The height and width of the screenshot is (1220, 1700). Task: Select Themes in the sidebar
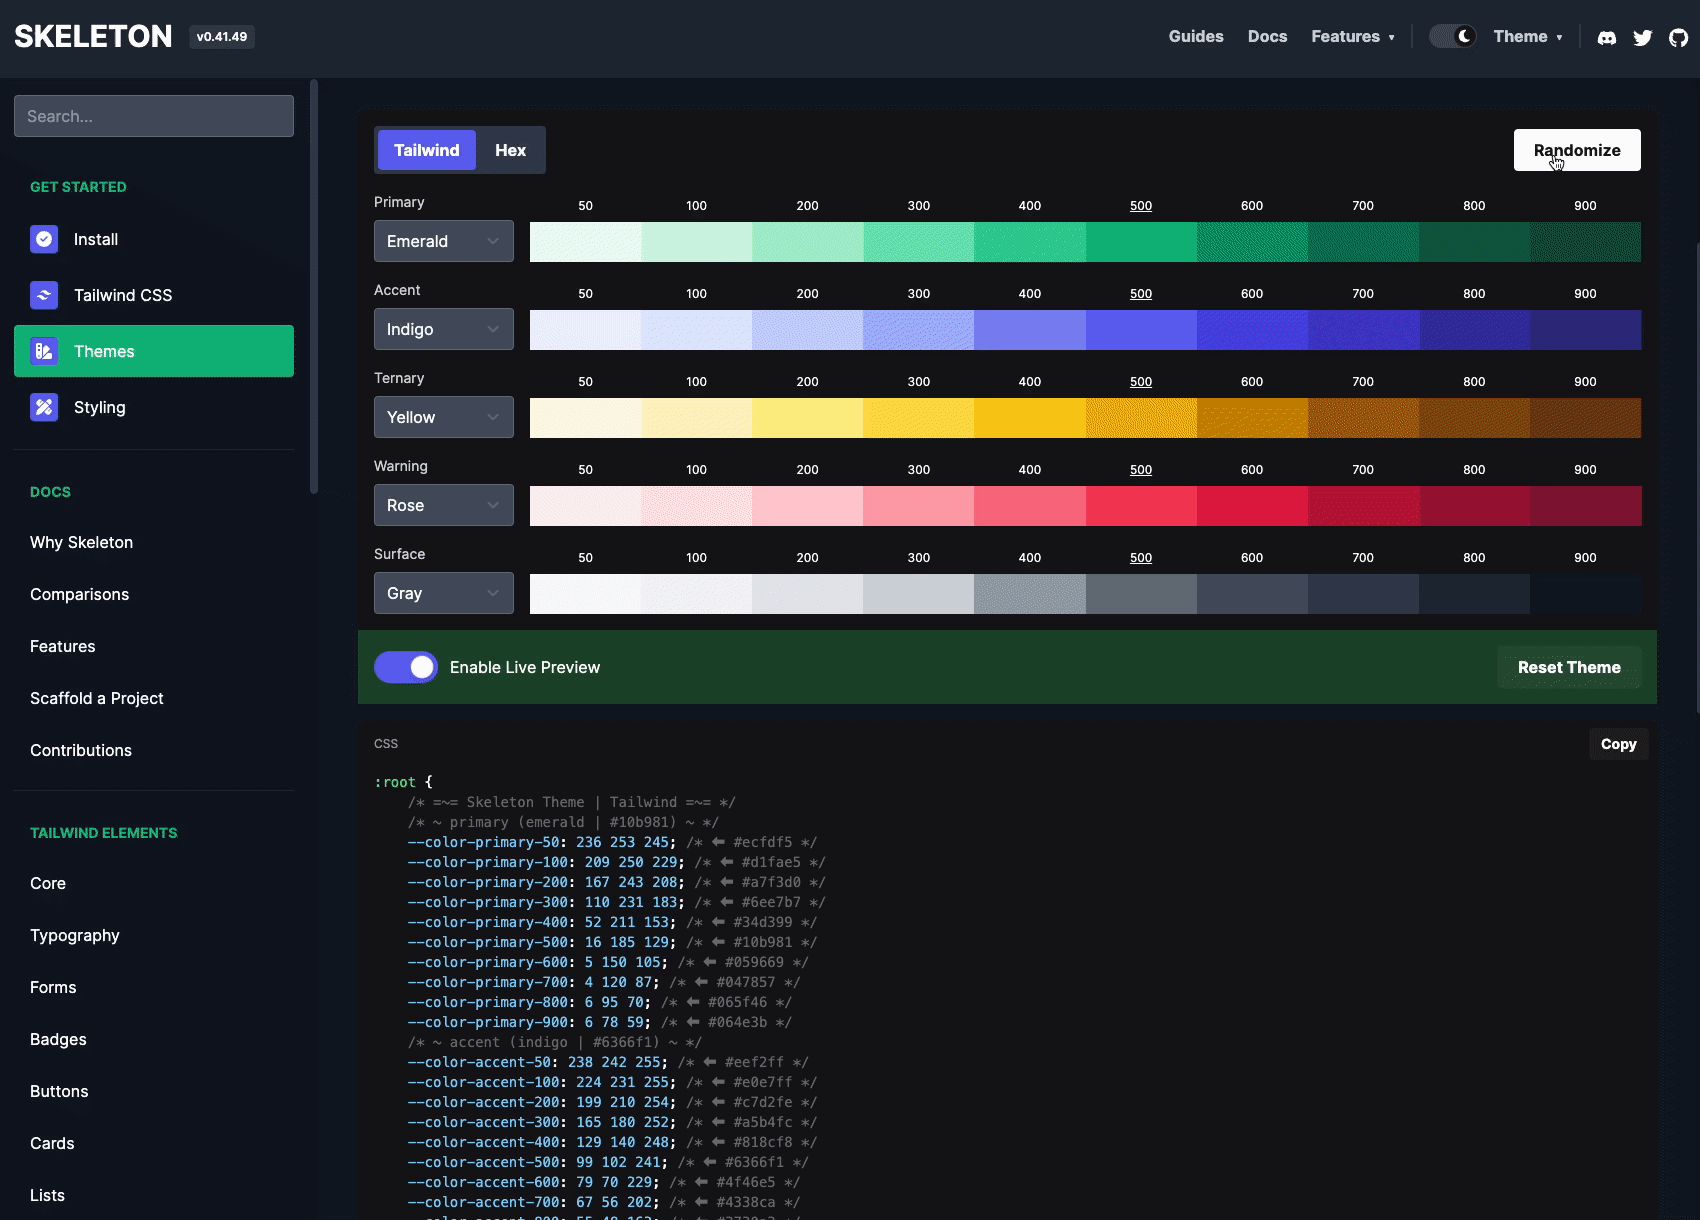(x=154, y=351)
